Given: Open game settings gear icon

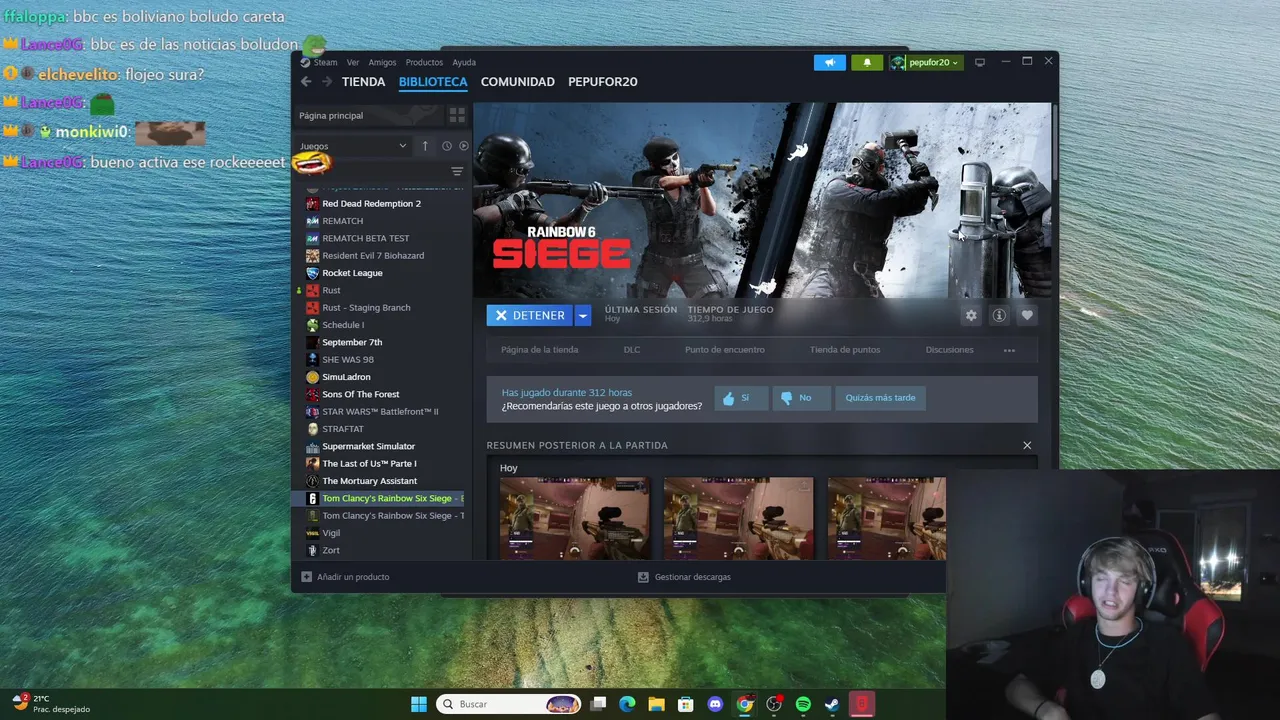Looking at the screenshot, I should tap(971, 315).
